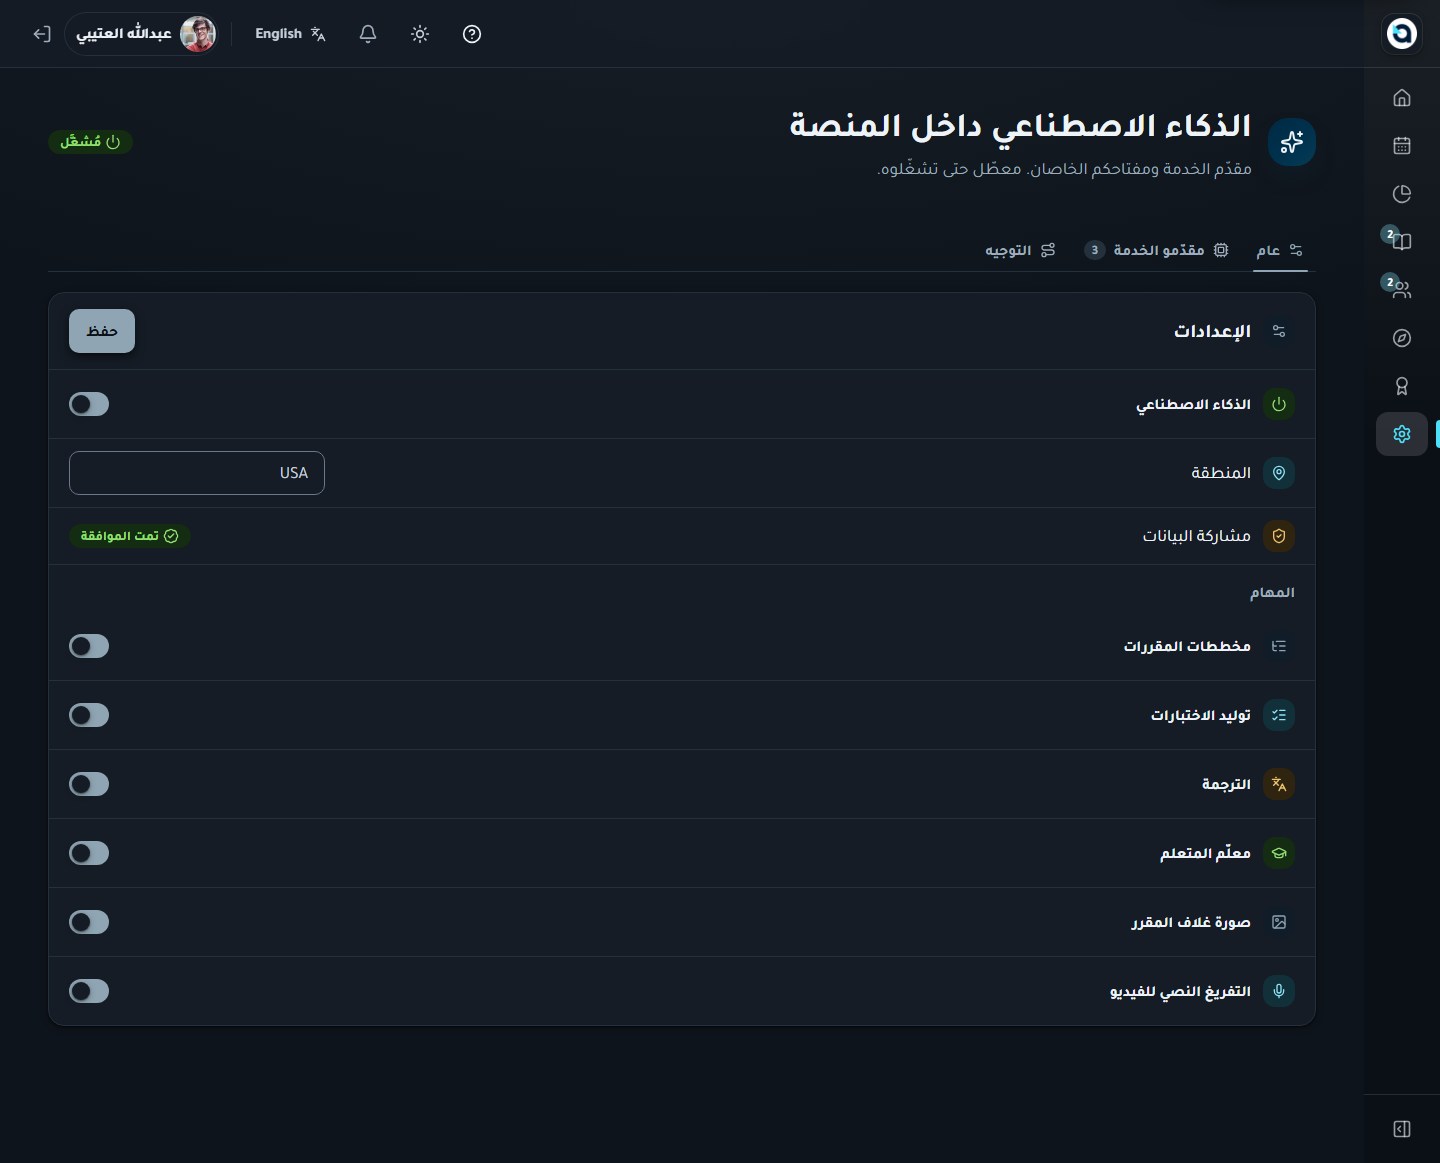Open the notifications bell
The image size is (1440, 1163).
coord(368,34)
